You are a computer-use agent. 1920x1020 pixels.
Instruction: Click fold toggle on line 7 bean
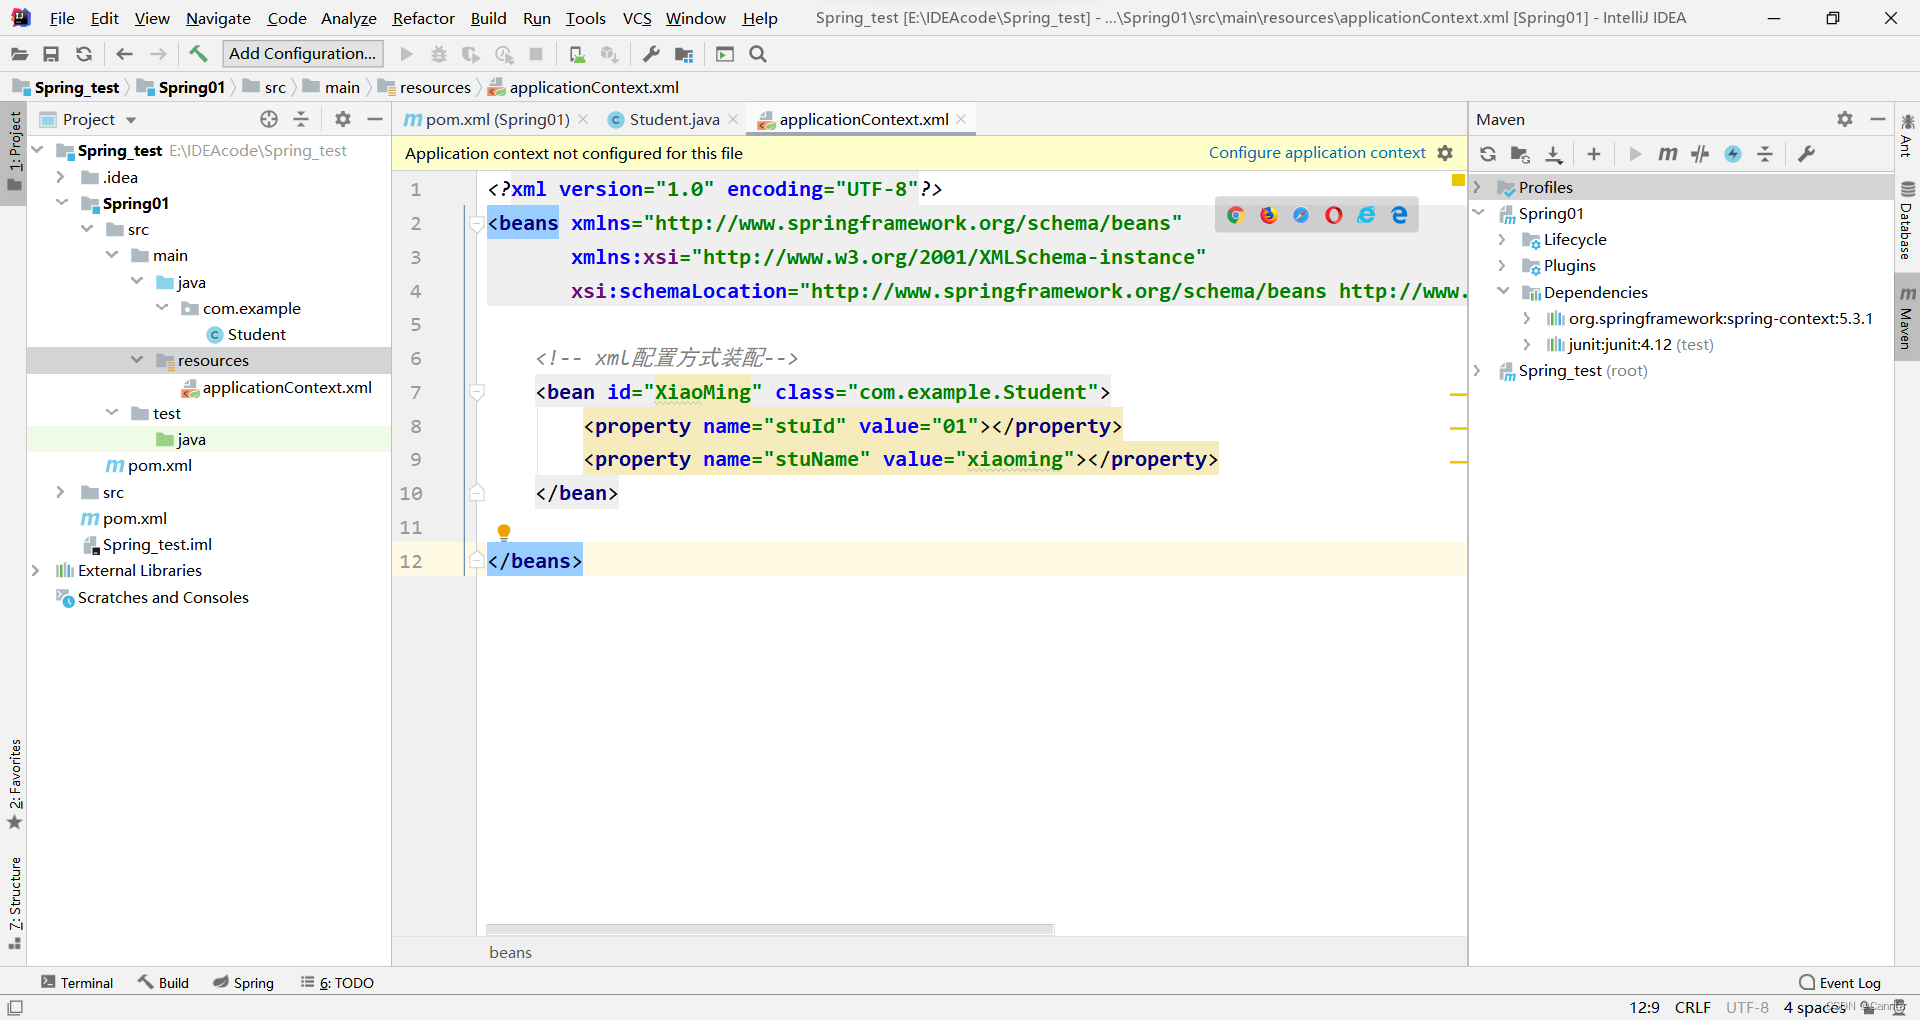[x=477, y=392]
